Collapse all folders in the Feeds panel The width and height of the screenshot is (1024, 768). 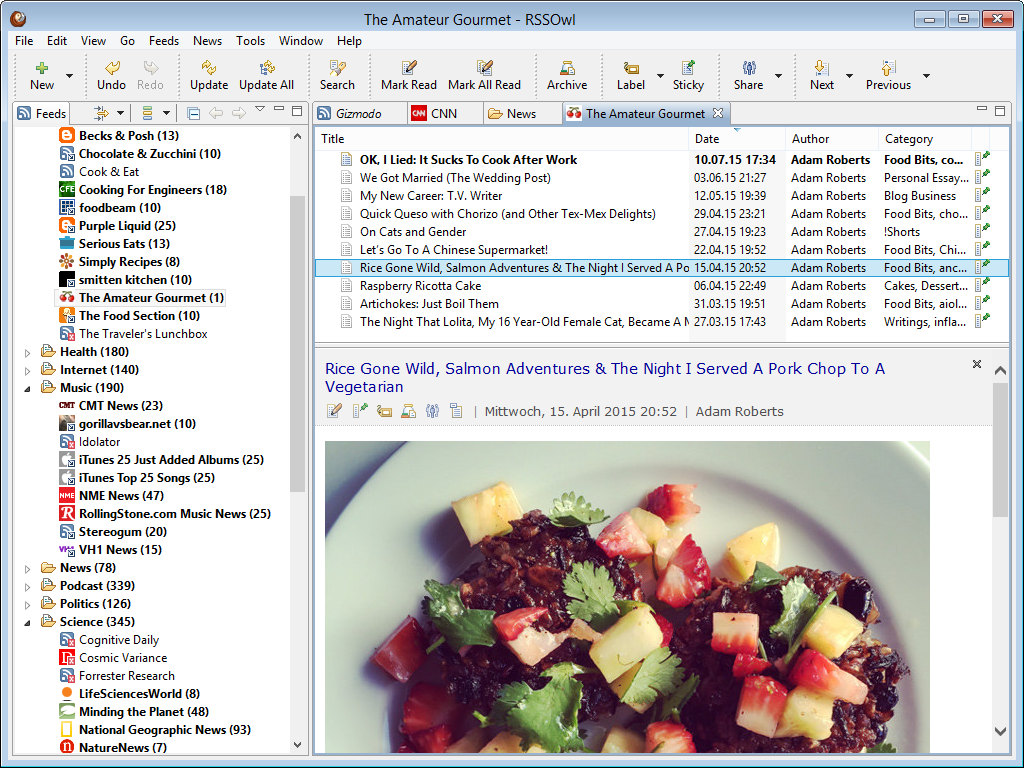(x=194, y=113)
